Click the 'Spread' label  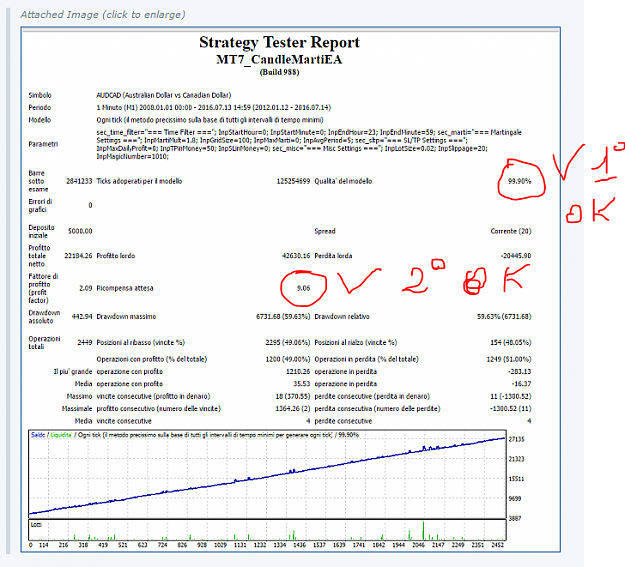coord(325,231)
